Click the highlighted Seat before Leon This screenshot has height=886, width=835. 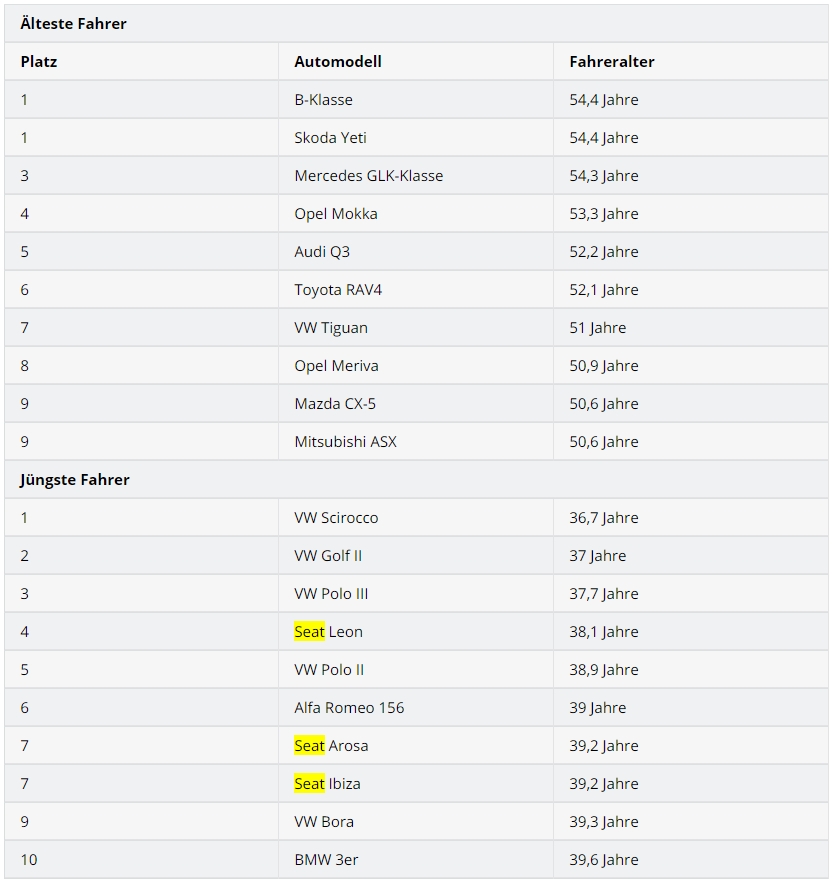tap(309, 632)
